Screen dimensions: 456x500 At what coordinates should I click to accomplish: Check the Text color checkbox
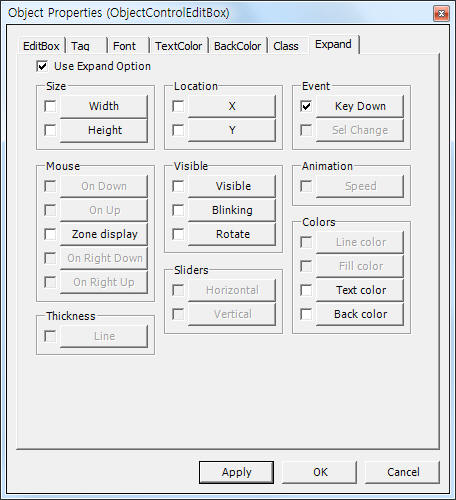point(306,290)
